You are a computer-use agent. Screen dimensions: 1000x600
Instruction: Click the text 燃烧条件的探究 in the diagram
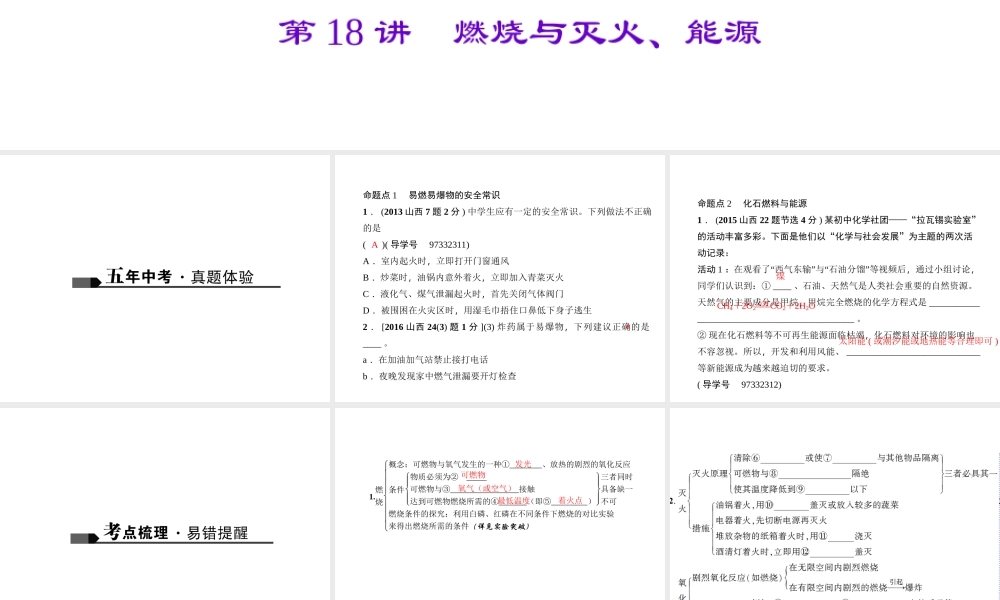pyautogui.click(x=419, y=514)
